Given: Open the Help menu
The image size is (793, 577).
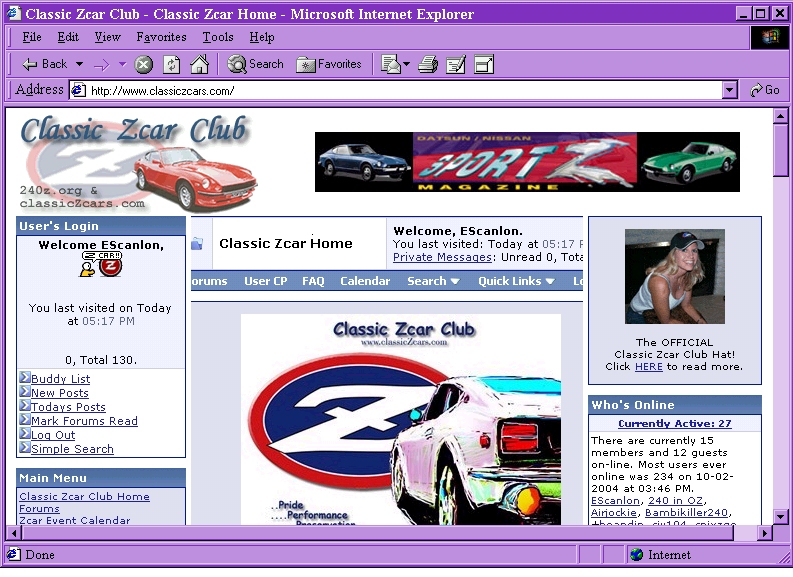Looking at the screenshot, I should point(262,37).
